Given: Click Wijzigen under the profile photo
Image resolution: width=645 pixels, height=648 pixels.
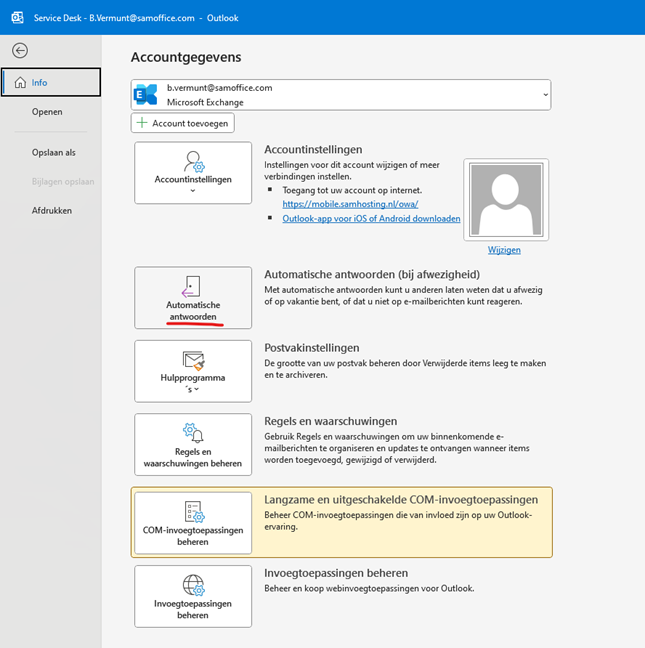Looking at the screenshot, I should (x=504, y=250).
